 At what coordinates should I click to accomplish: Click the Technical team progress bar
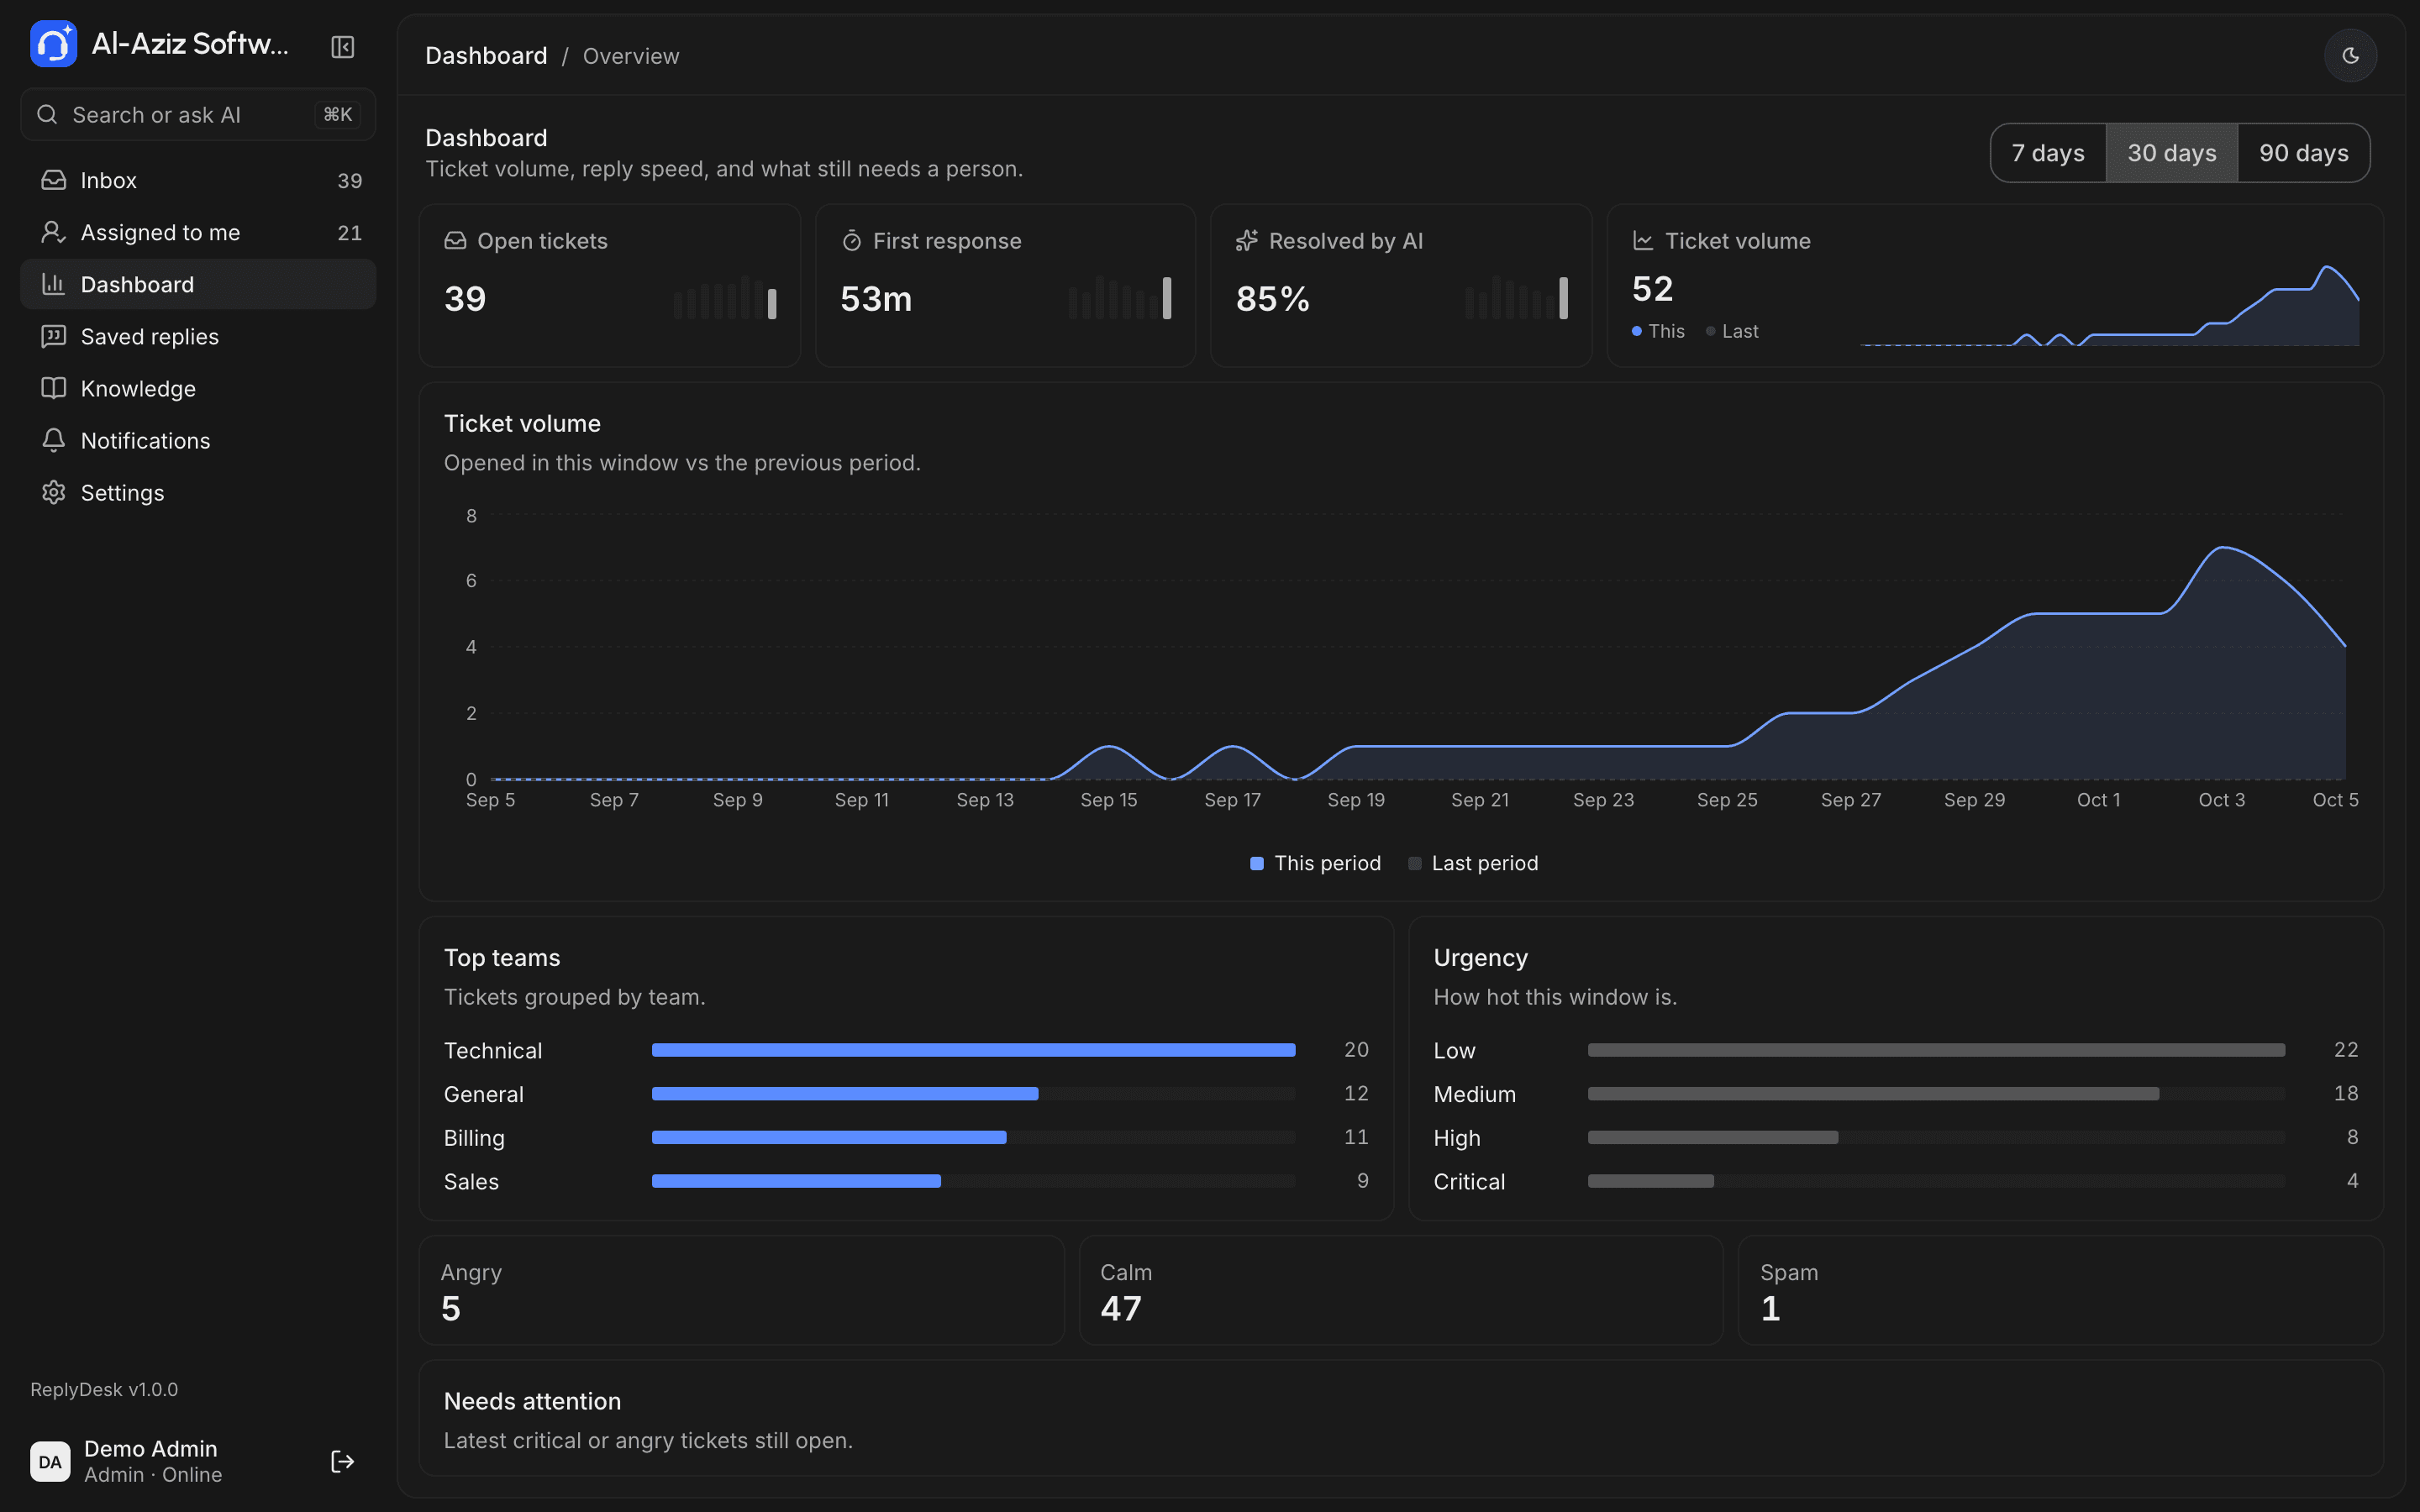pyautogui.click(x=973, y=1050)
